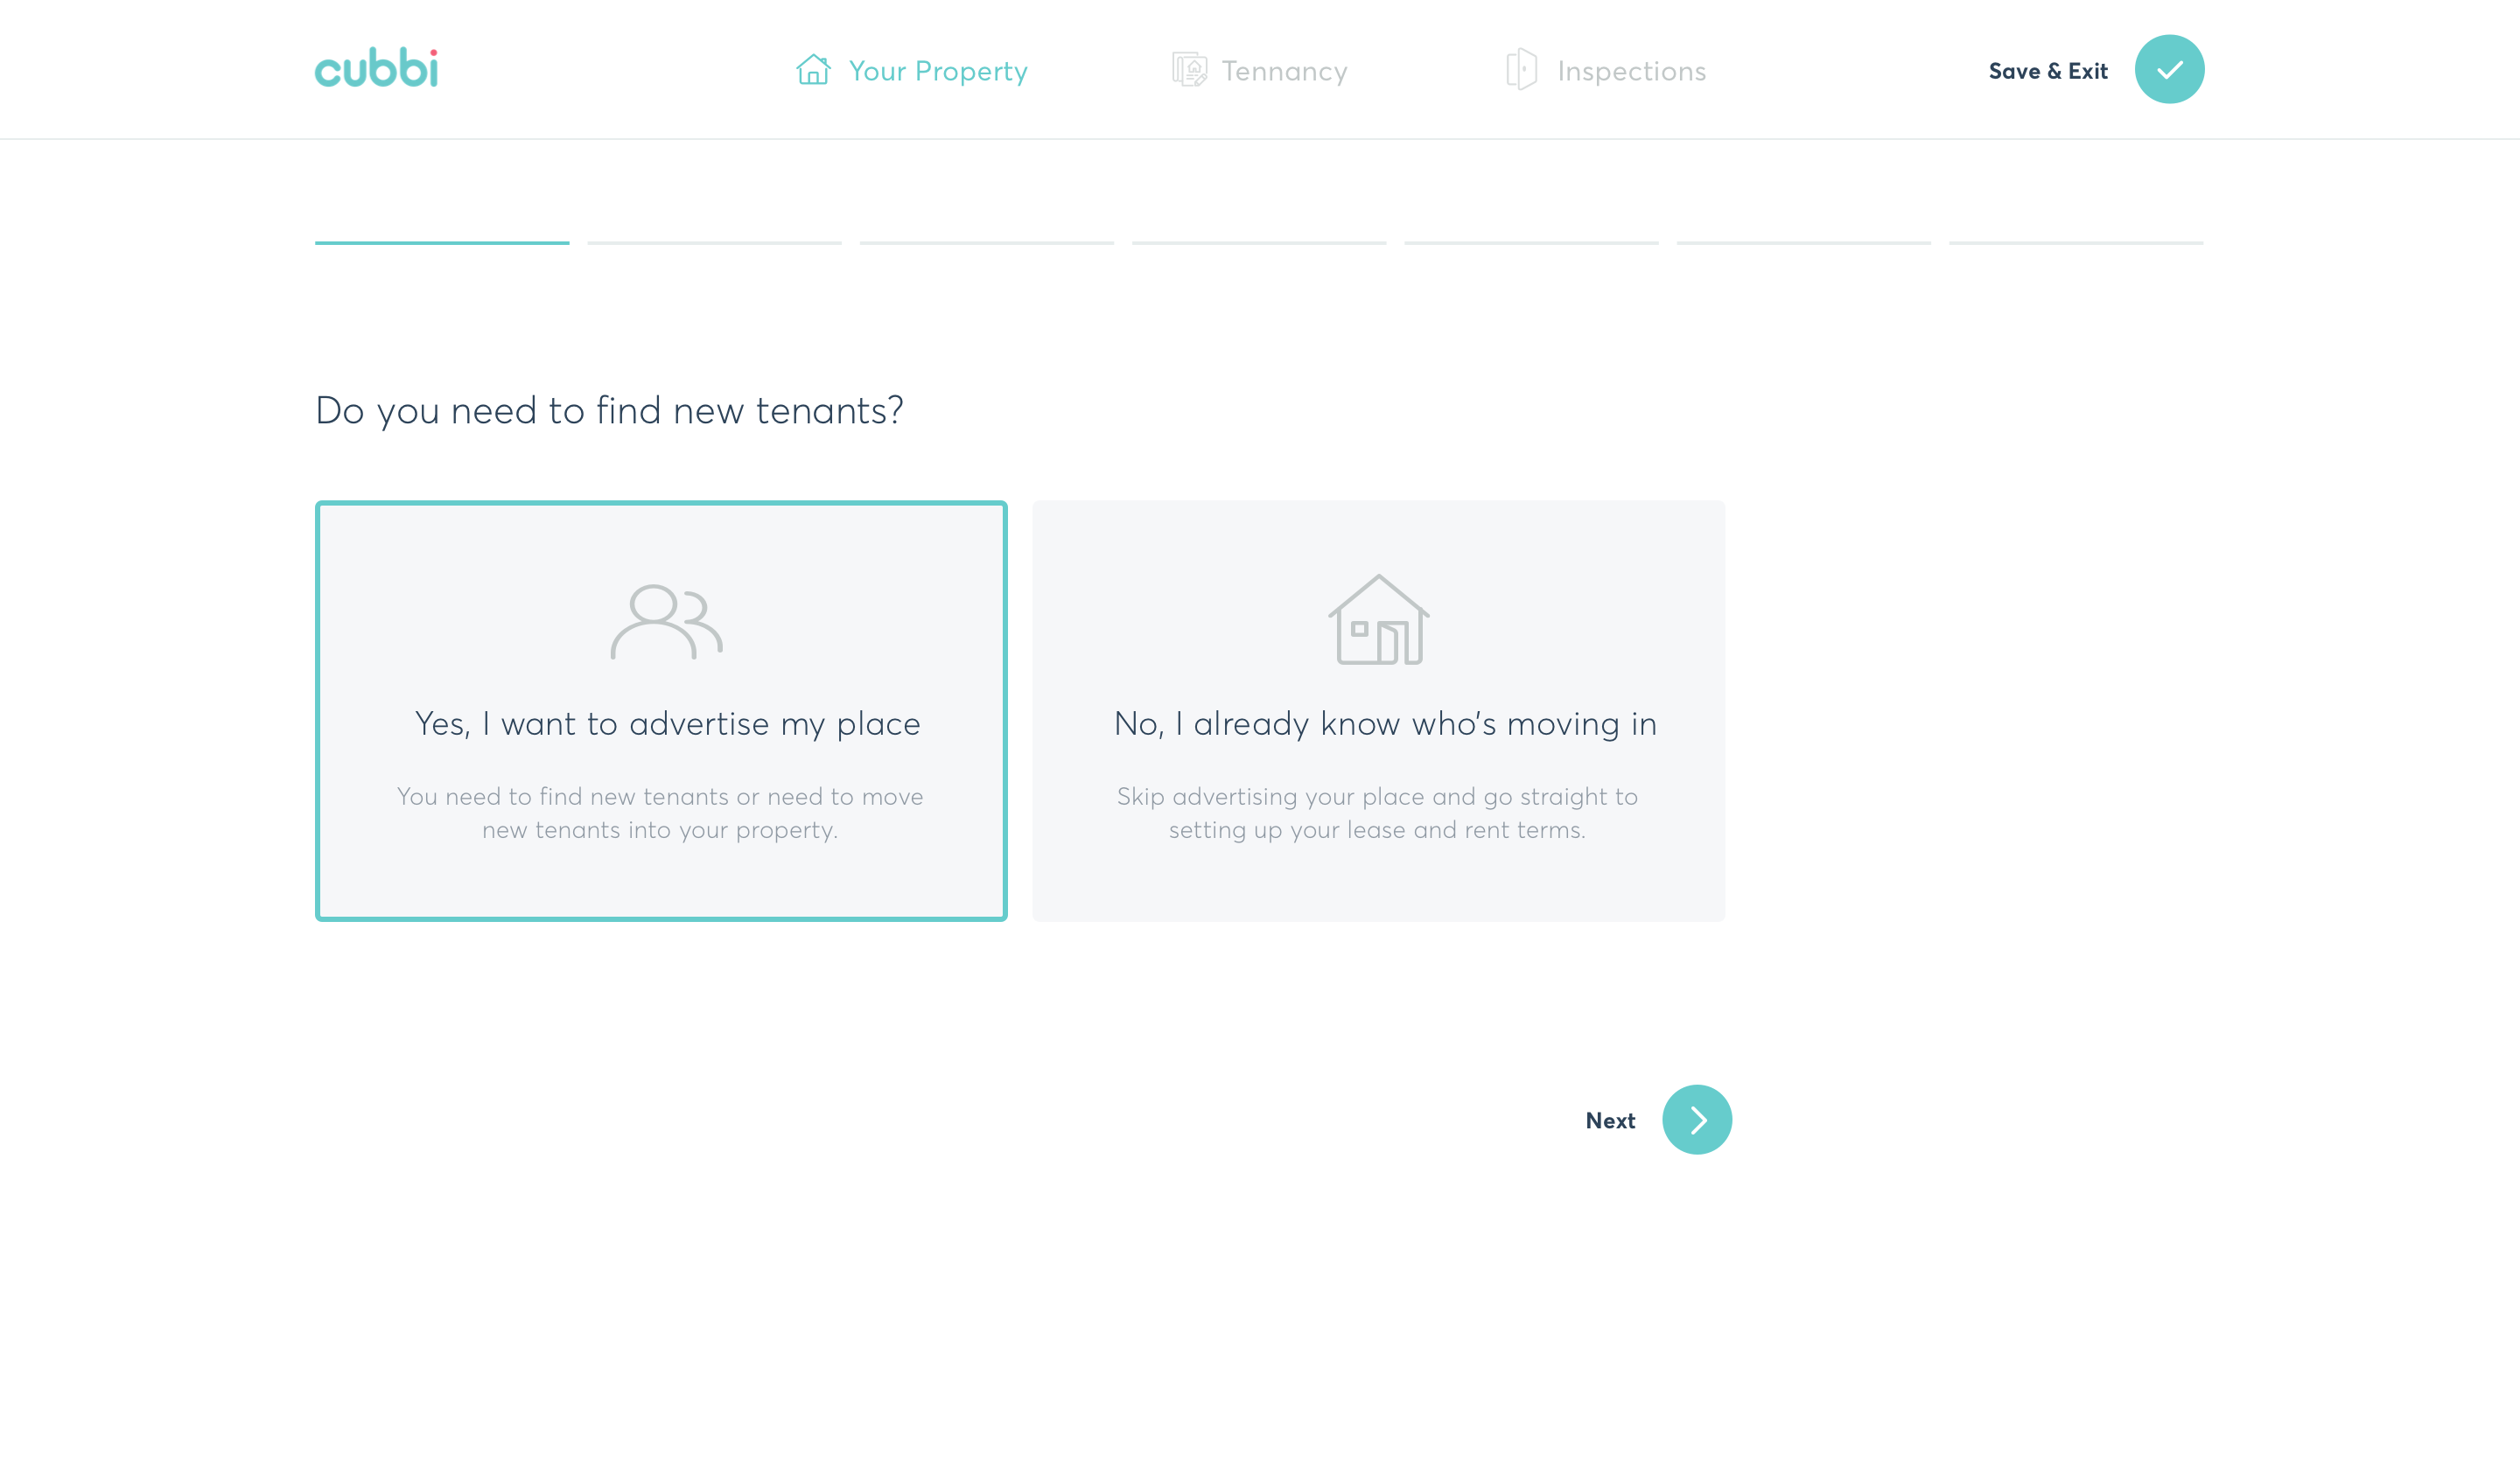Choose 'No, I already know who's moving in'
The width and height of the screenshot is (2520, 1480).
[x=1378, y=711]
